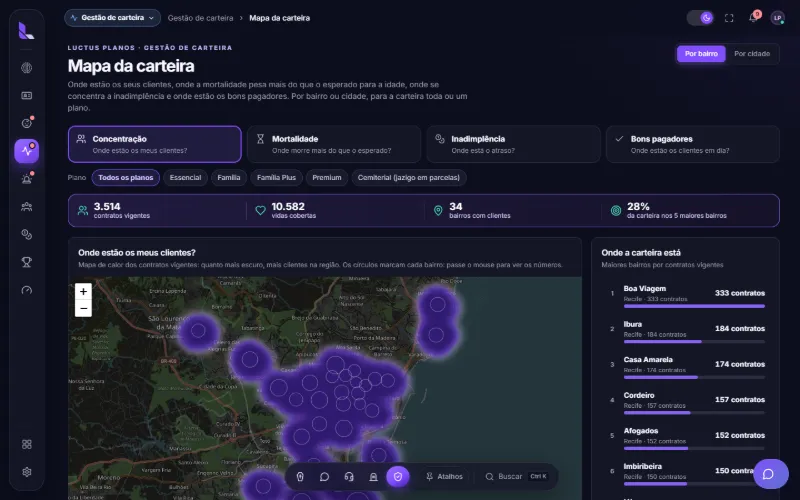This screenshot has width=800, height=500.
Task: Open settings gear in sidebar
Action: tap(27, 472)
